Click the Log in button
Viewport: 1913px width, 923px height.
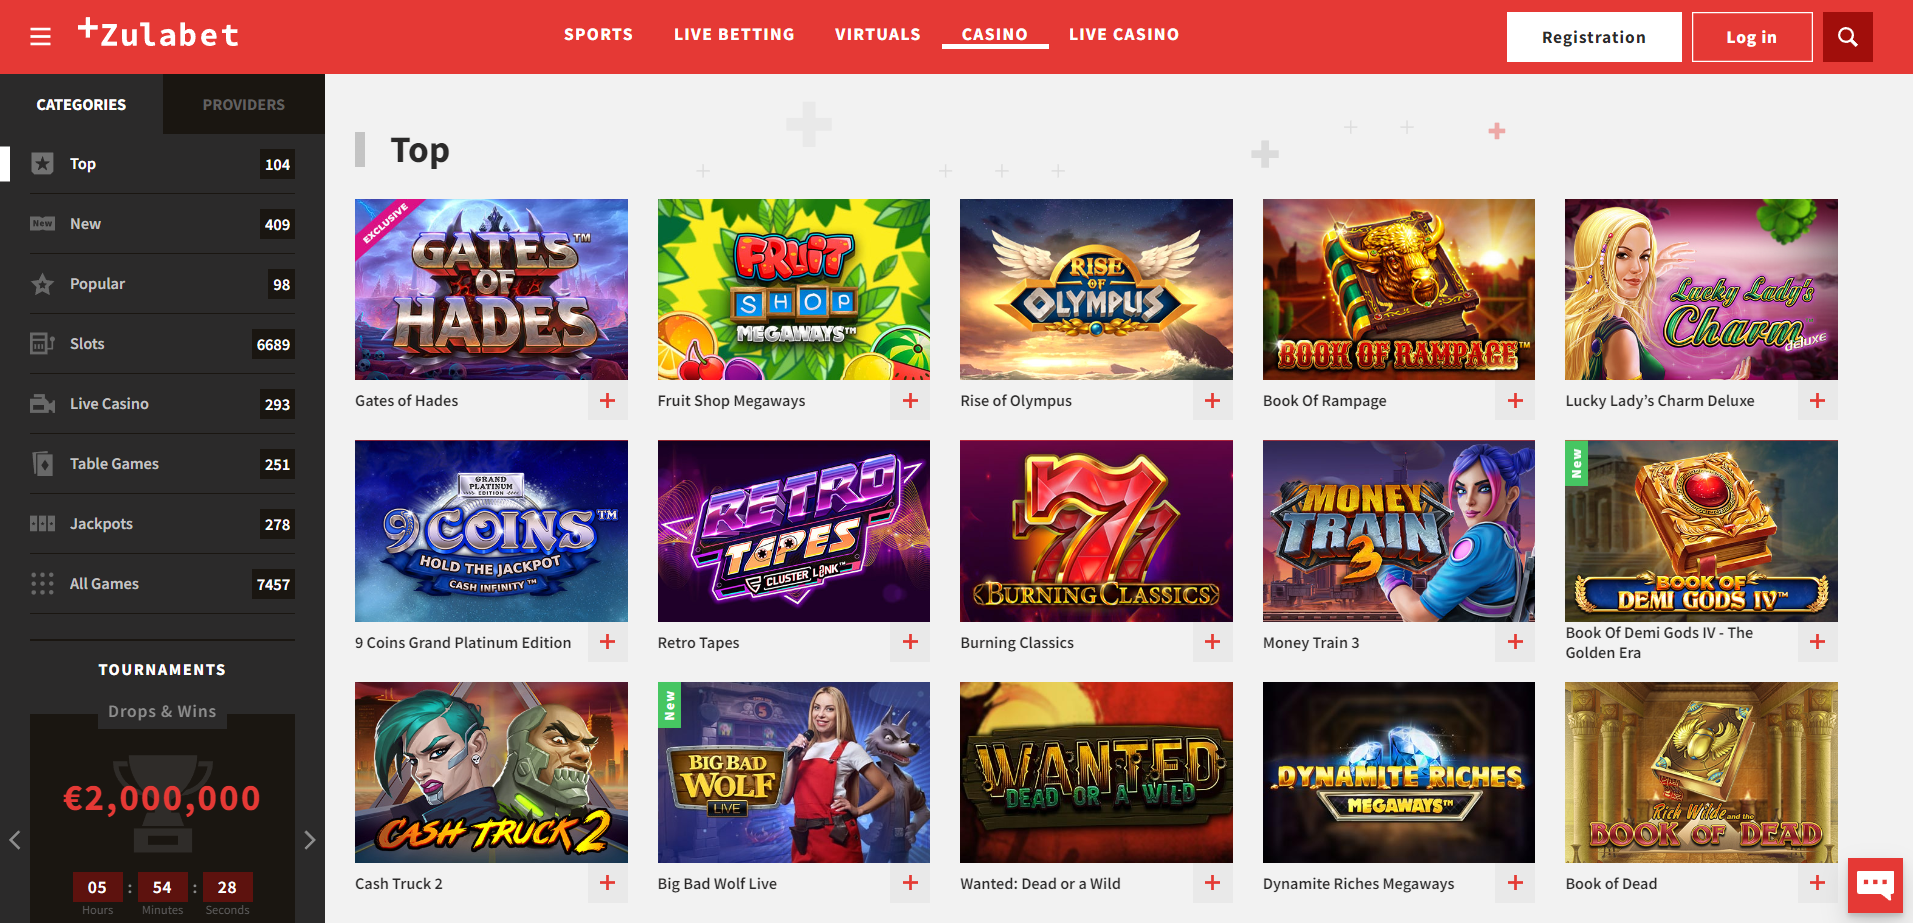(1752, 37)
